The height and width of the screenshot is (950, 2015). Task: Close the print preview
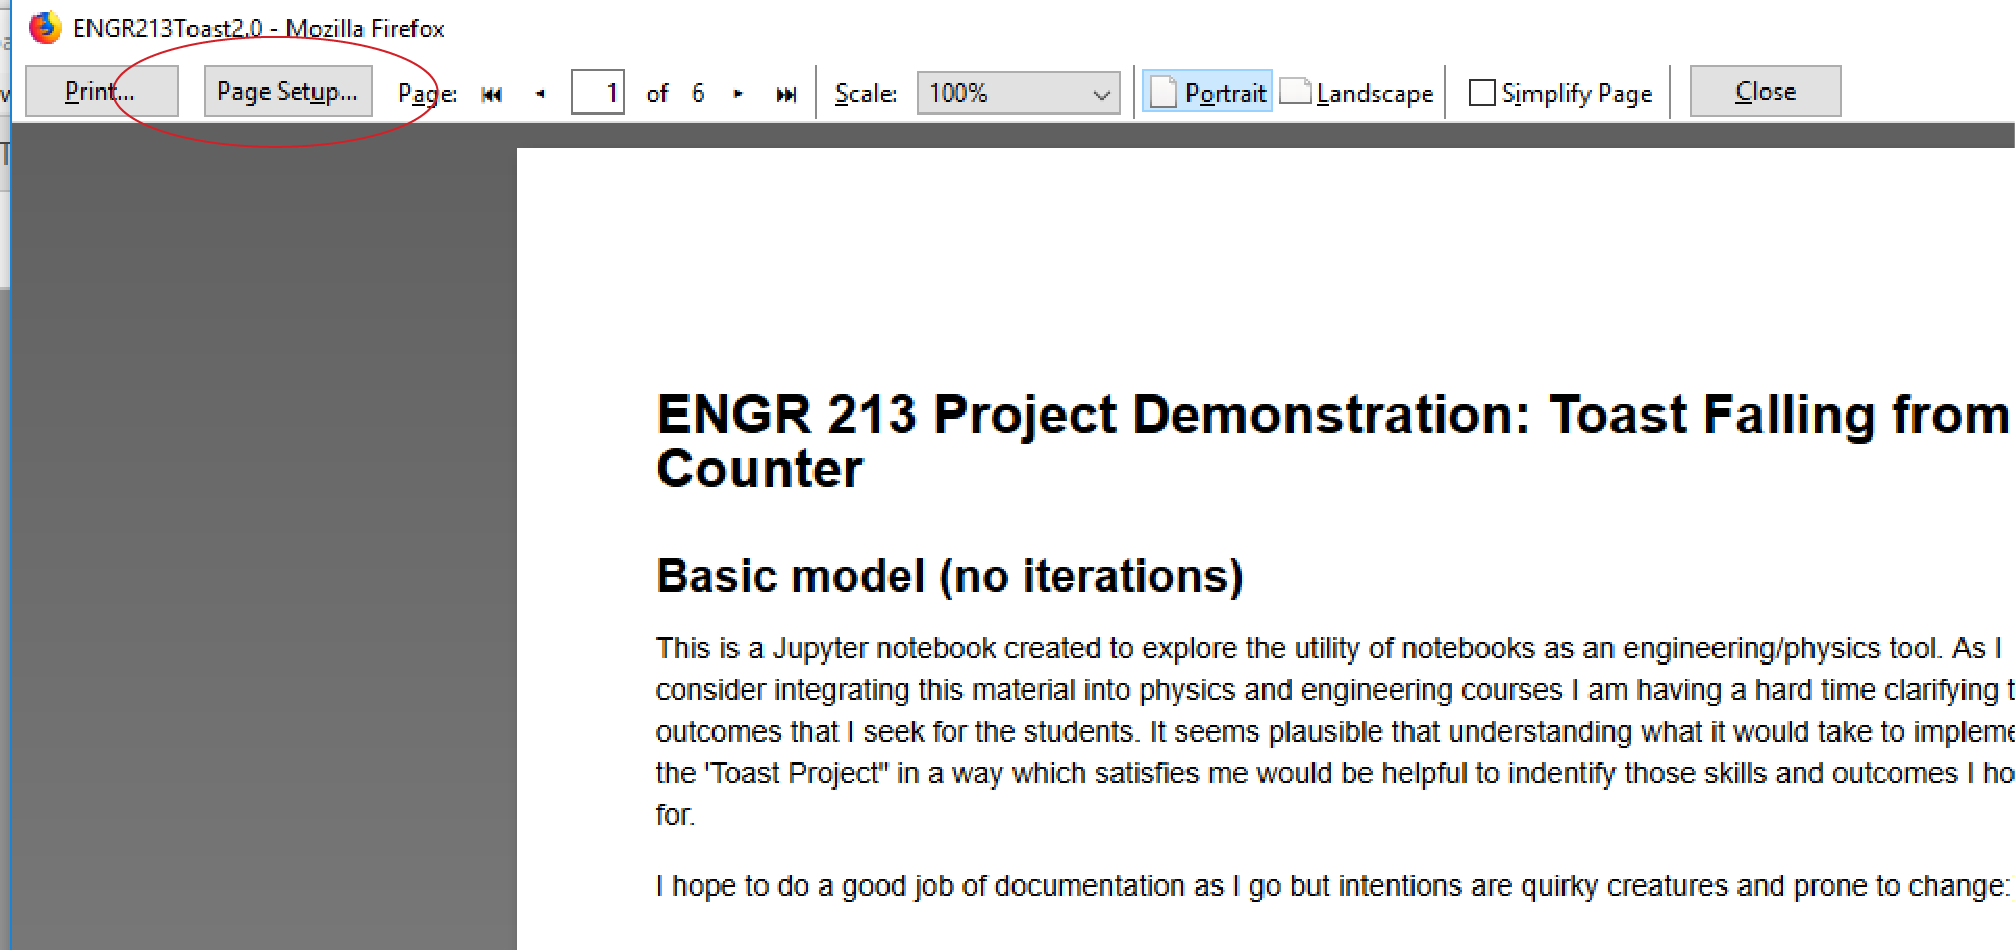click(1764, 92)
